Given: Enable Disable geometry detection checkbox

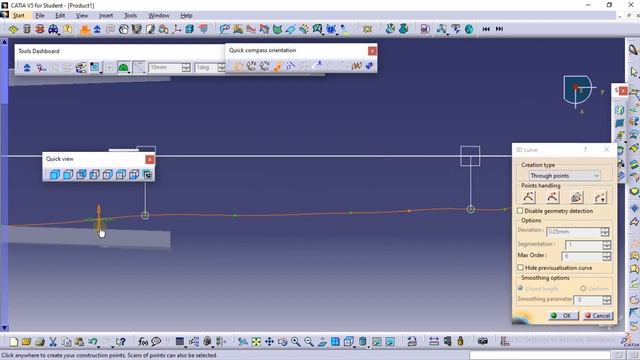Looking at the screenshot, I should (x=520, y=211).
